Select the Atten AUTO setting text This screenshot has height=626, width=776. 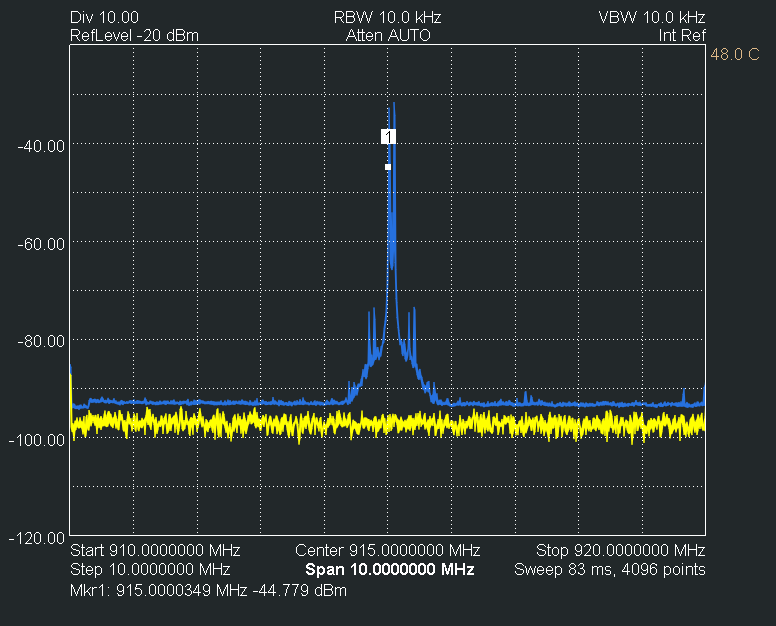coord(388,36)
